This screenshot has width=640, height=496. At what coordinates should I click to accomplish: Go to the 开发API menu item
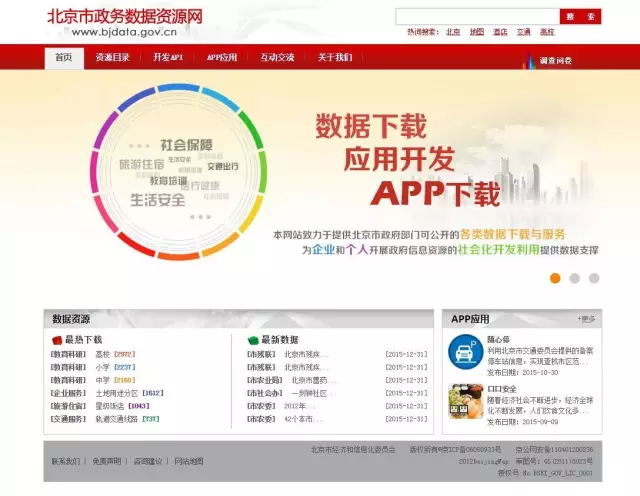click(x=168, y=58)
